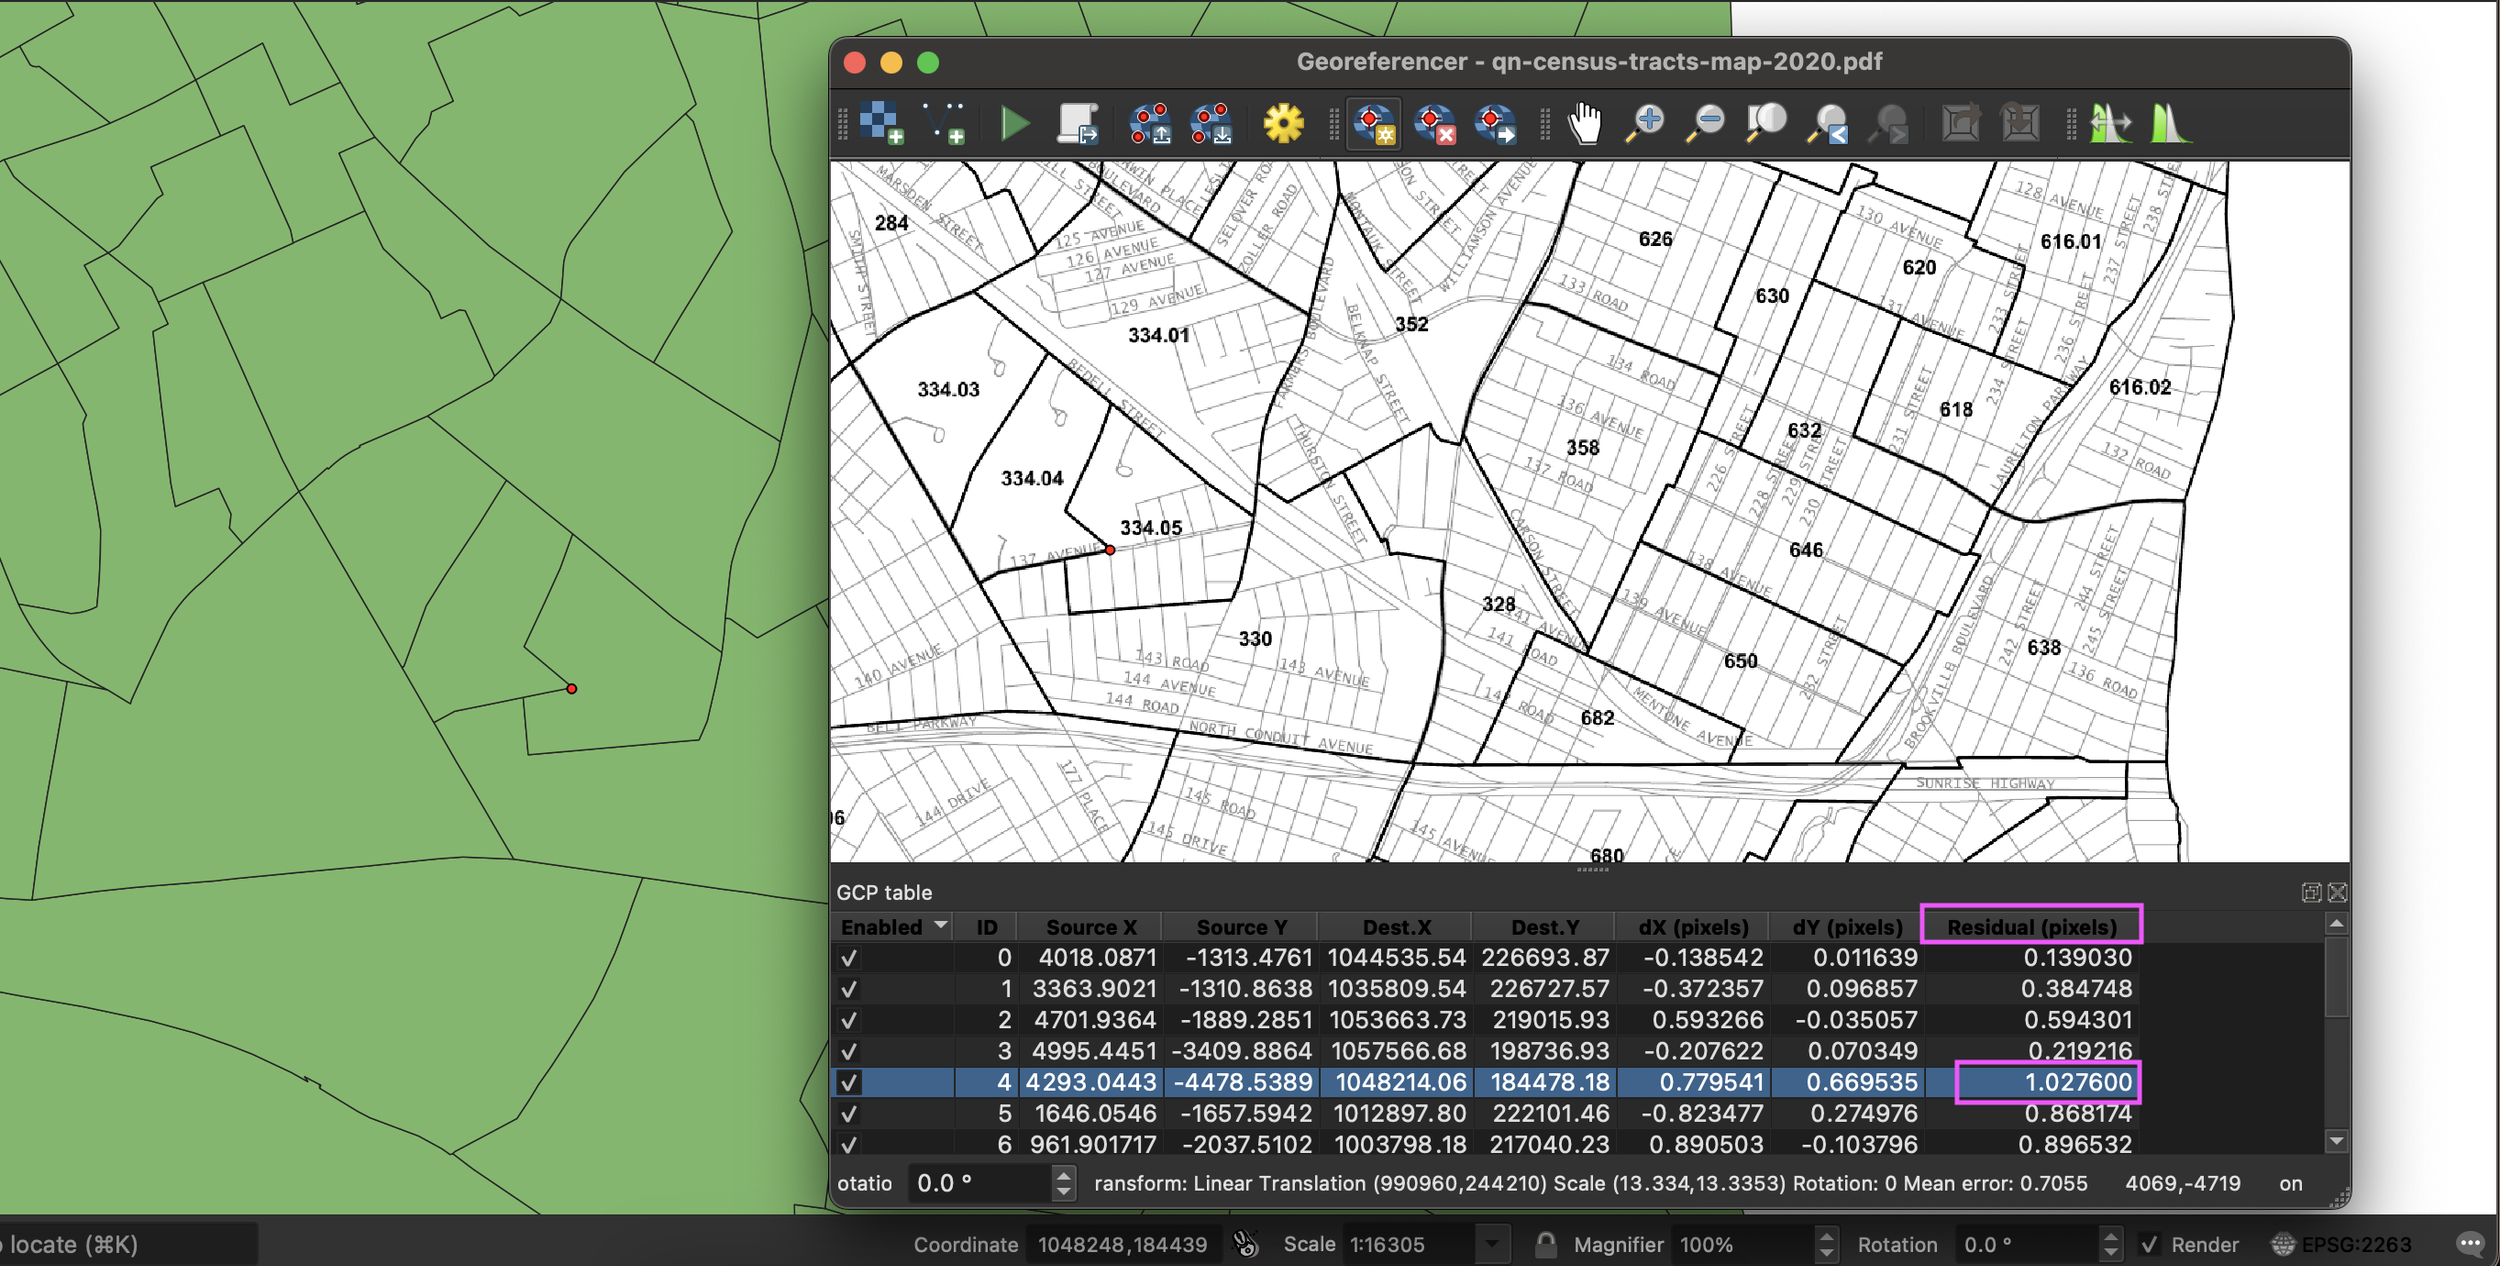Click Residual (pixels) column header

2031,927
